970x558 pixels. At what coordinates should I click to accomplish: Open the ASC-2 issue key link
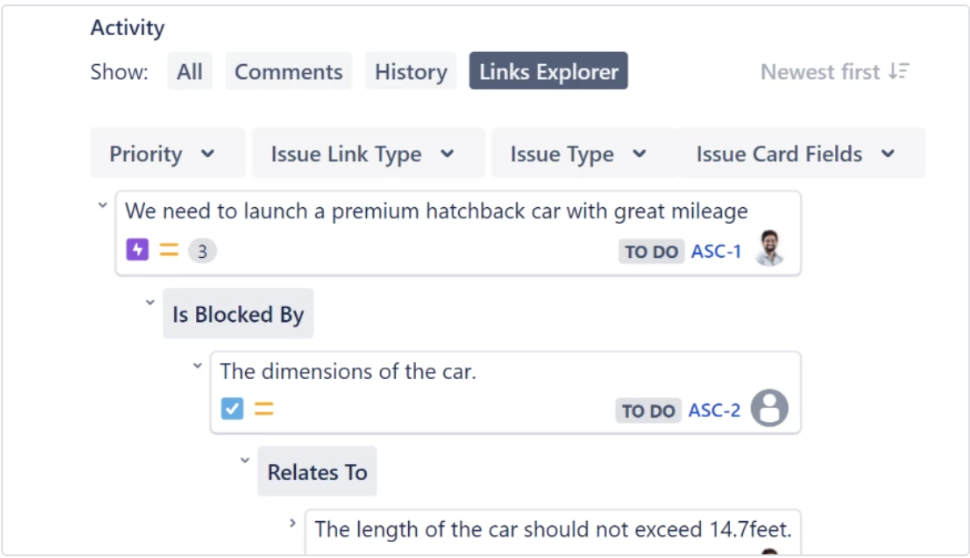[715, 410]
